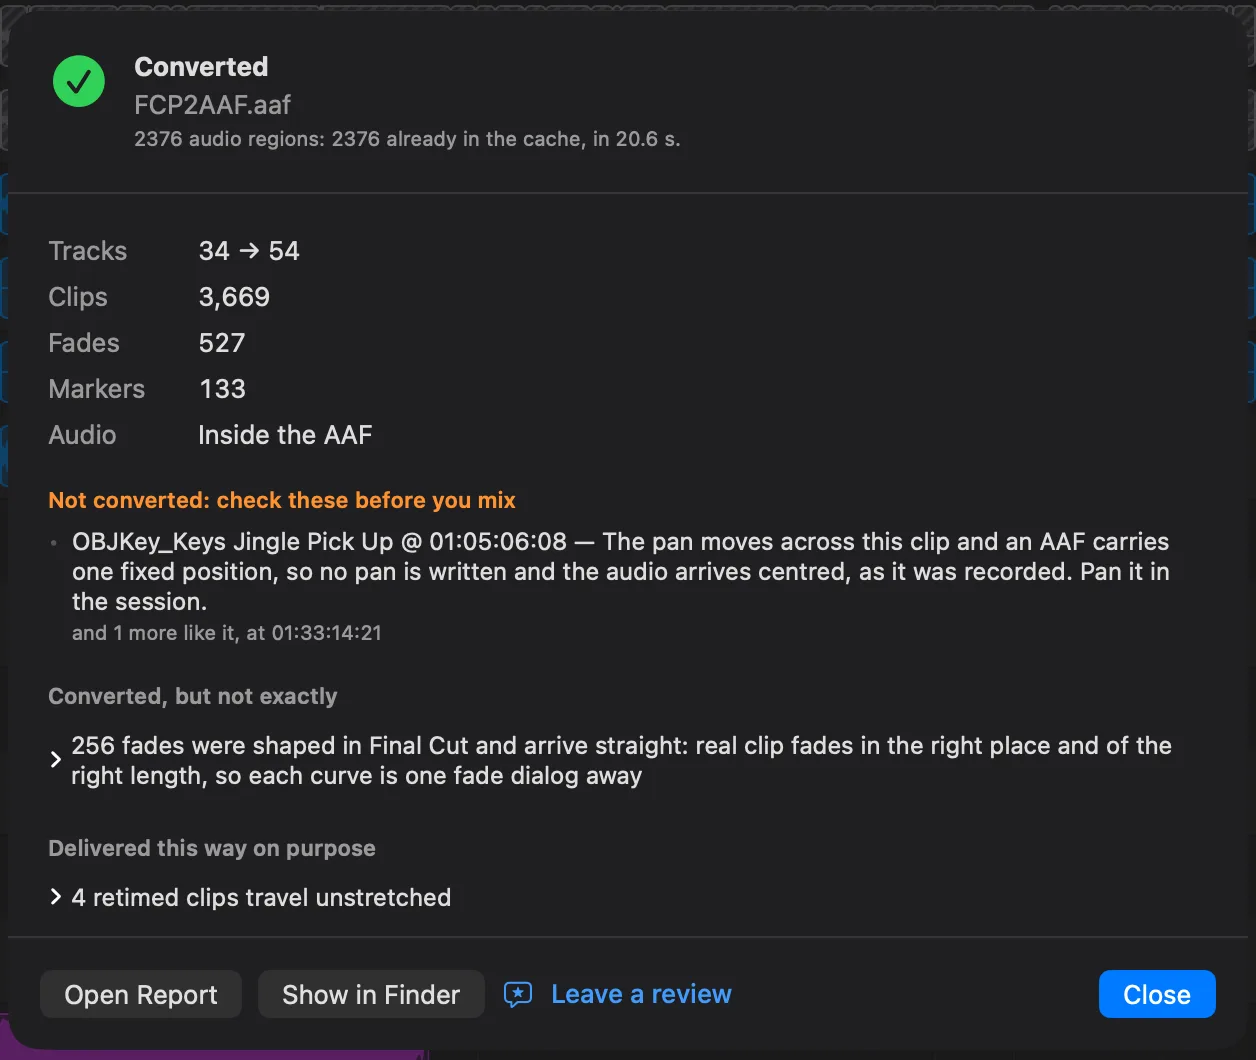Viewport: 1256px width, 1060px height.
Task: Expand the 4 retimed clips row
Action: point(56,897)
